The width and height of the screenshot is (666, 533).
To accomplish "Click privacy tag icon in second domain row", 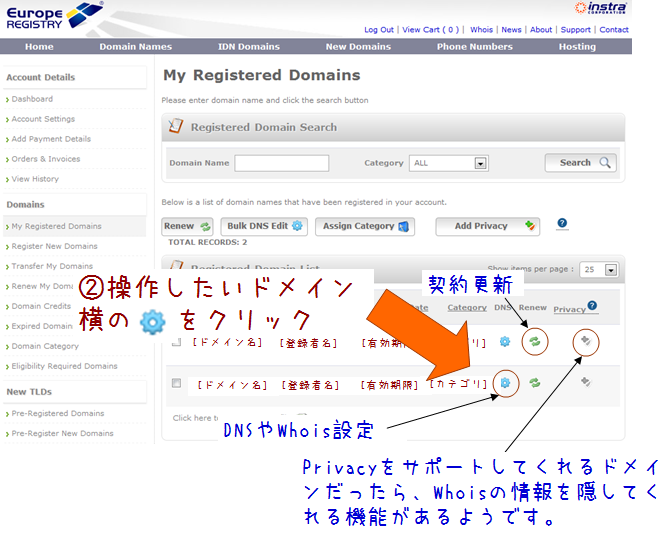I will [x=586, y=382].
